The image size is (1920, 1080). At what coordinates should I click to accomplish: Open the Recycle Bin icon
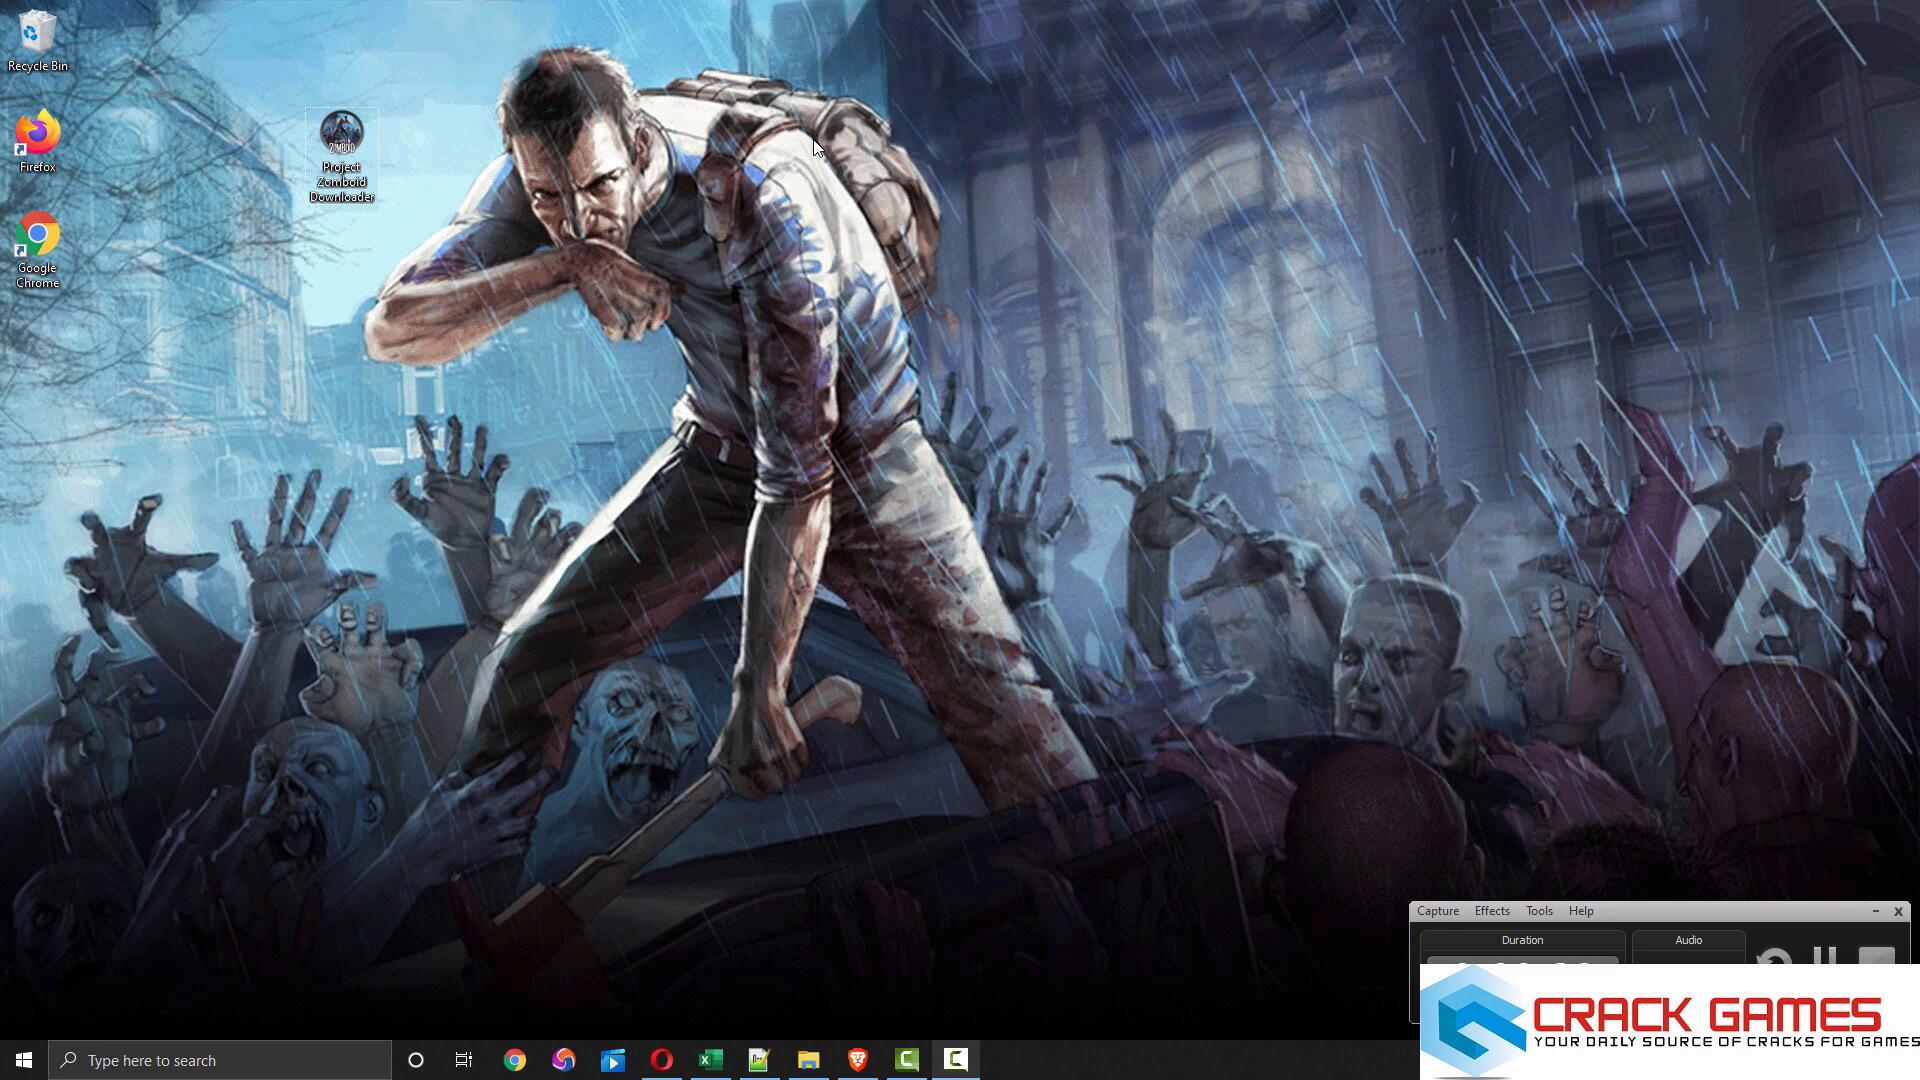coord(37,32)
